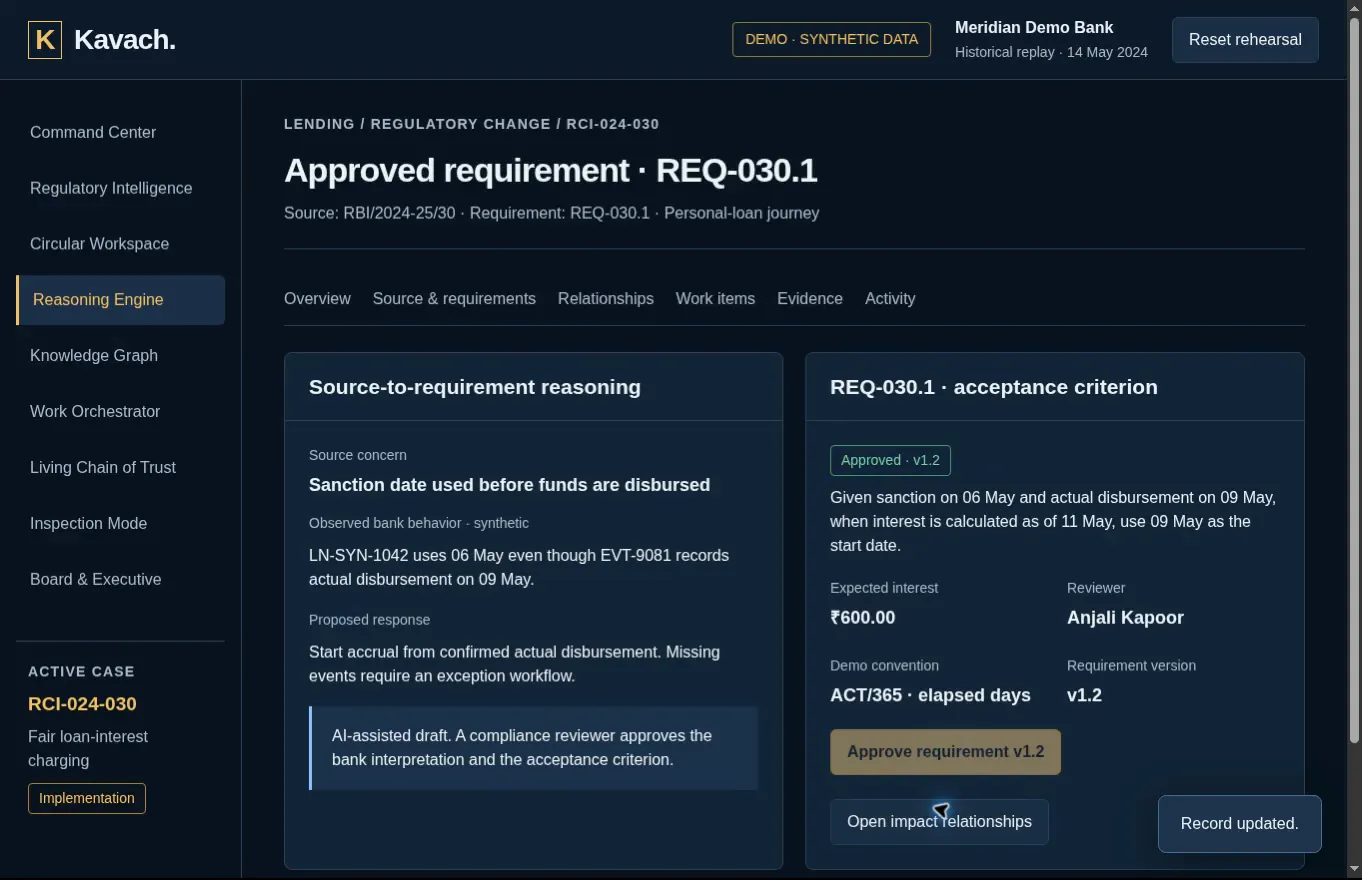Image resolution: width=1362 pixels, height=880 pixels.
Task: Click Historical replay · 14 May 2024 text
Action: (x=1051, y=52)
